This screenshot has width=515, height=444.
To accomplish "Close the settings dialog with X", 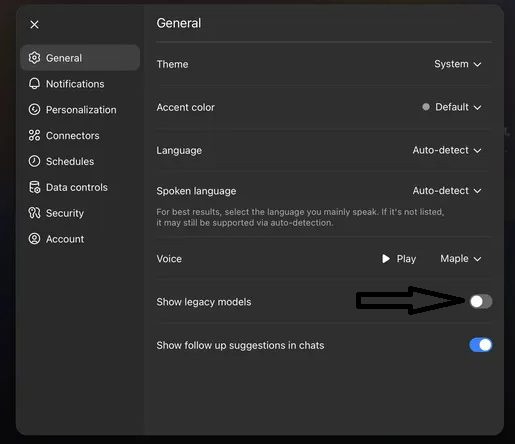I will (x=34, y=24).
